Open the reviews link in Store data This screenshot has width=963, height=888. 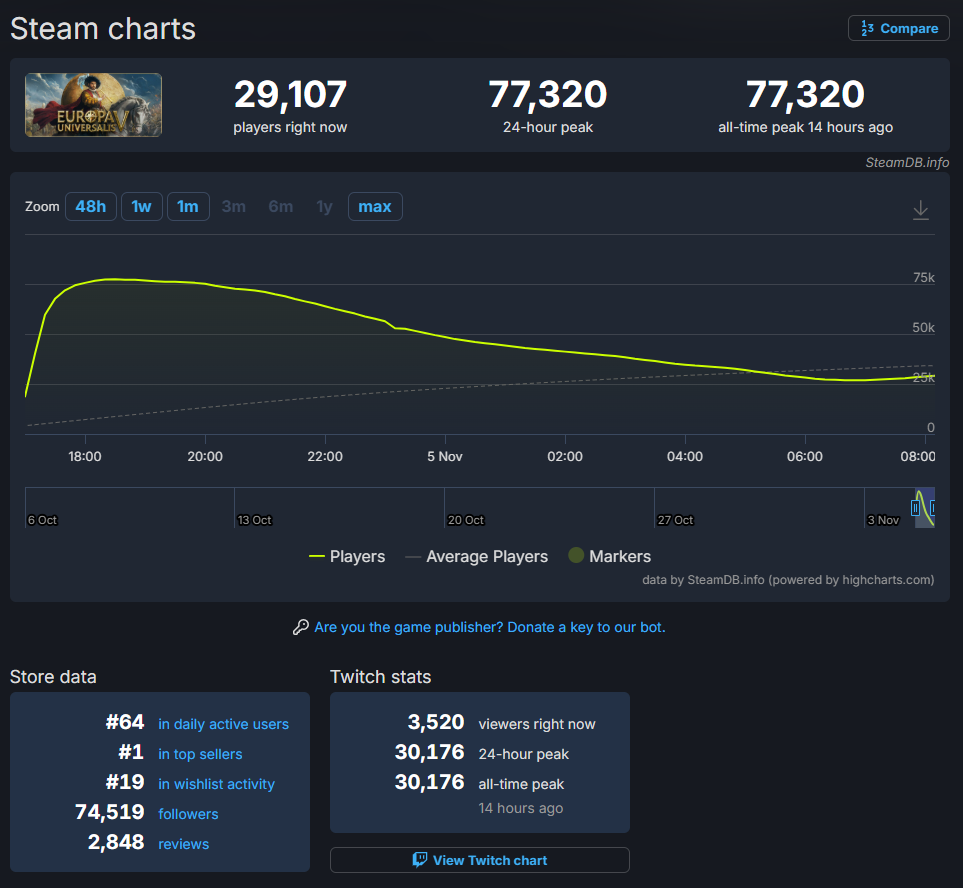click(184, 844)
